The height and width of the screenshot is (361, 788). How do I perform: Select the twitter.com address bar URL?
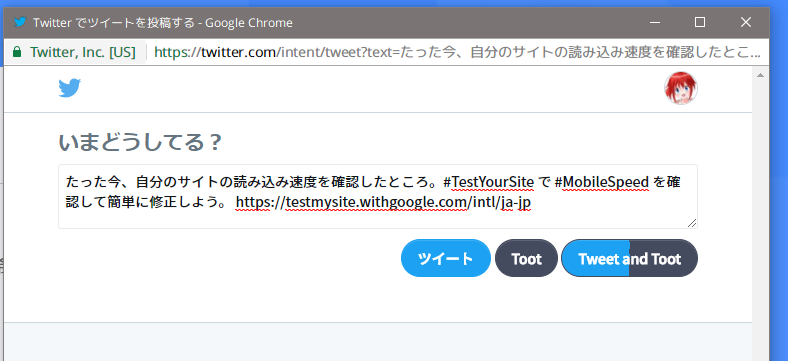(x=457, y=52)
